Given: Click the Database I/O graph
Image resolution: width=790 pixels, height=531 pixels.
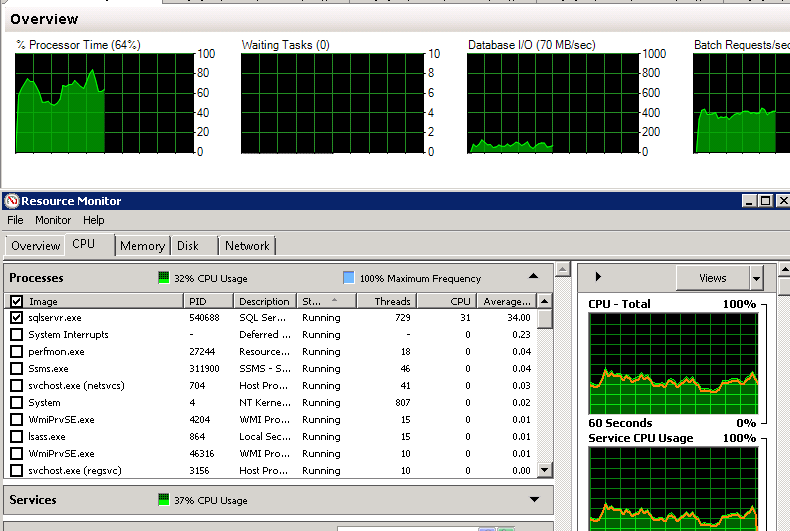Looking at the screenshot, I should pyautogui.click(x=553, y=103).
